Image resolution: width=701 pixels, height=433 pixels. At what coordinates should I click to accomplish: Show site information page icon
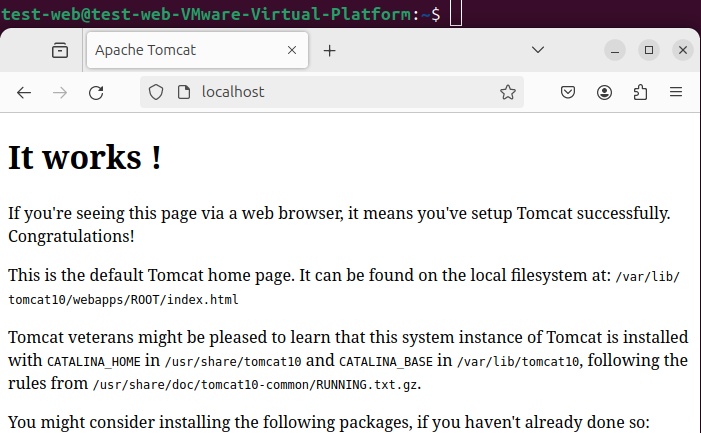184,92
